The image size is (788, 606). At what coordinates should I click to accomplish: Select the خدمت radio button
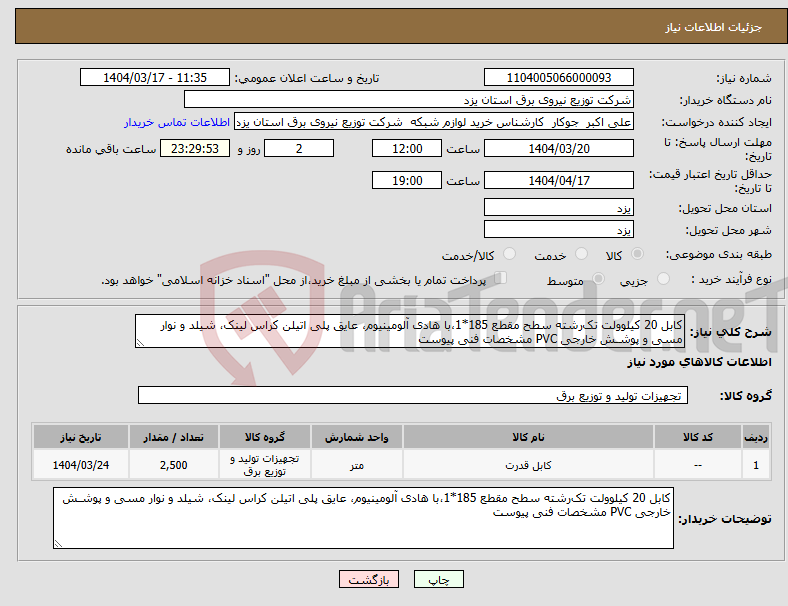581,254
